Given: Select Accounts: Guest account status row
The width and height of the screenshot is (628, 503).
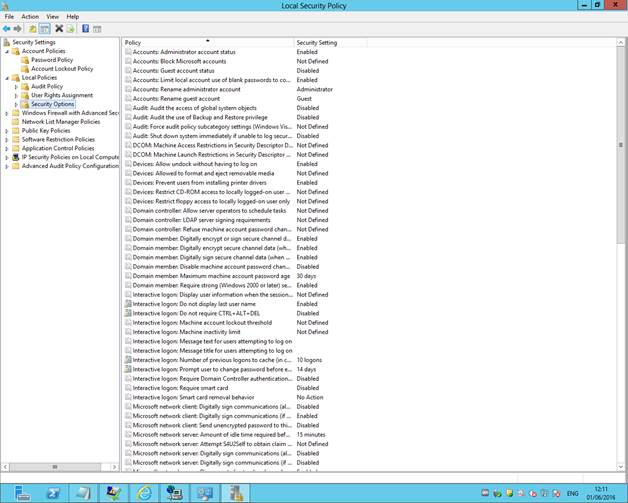Looking at the screenshot, I should pyautogui.click(x=173, y=70).
